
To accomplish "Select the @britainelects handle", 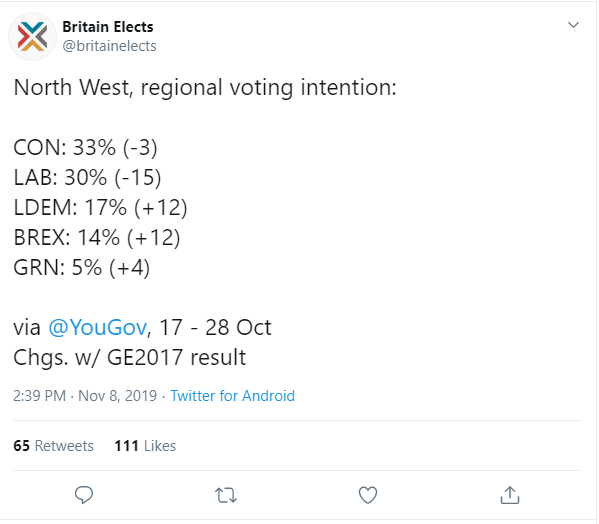I will [109, 46].
